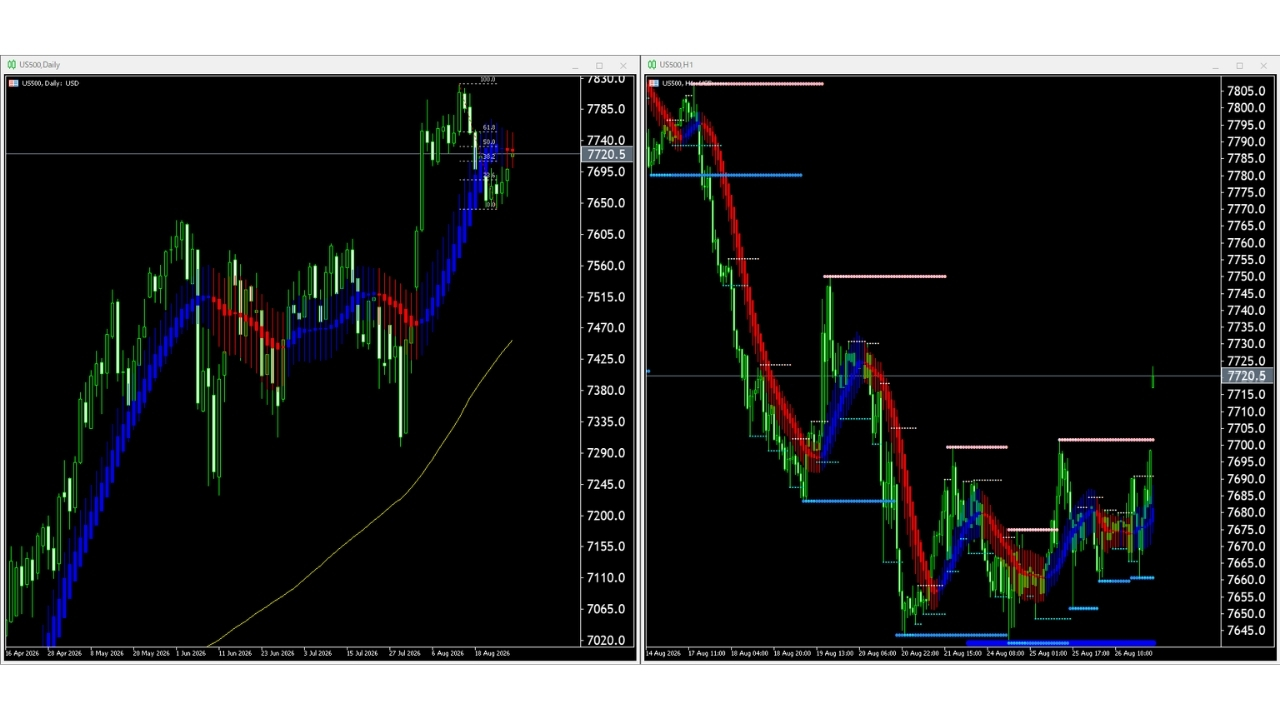
Task: Click the '24 Aug 08:00' time label
Action: coord(1006,653)
